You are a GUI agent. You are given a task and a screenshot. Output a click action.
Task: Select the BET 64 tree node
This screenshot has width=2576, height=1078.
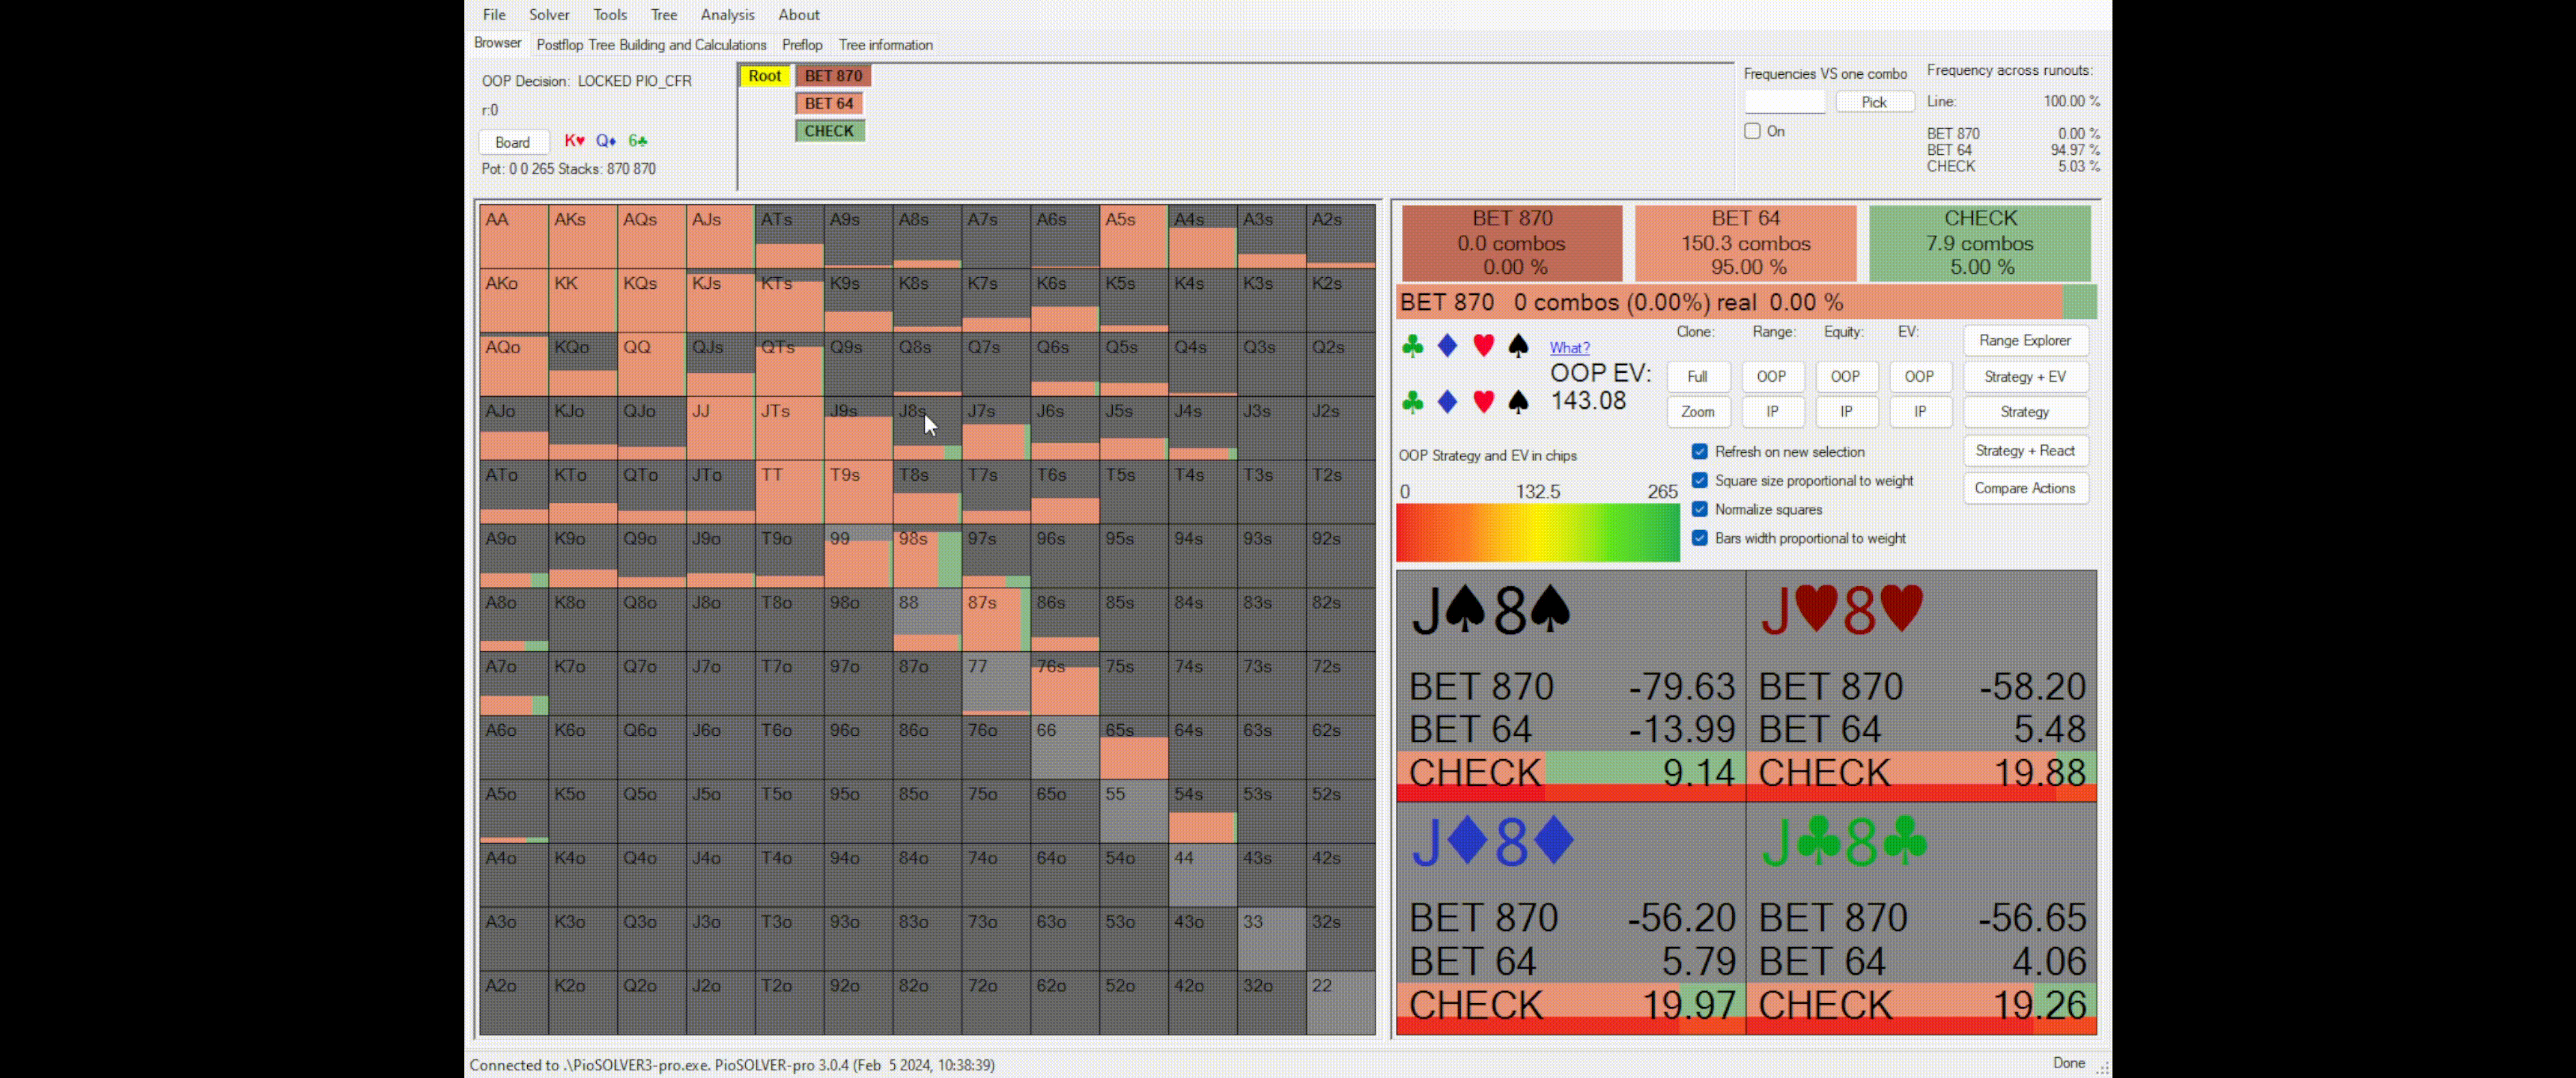829,103
